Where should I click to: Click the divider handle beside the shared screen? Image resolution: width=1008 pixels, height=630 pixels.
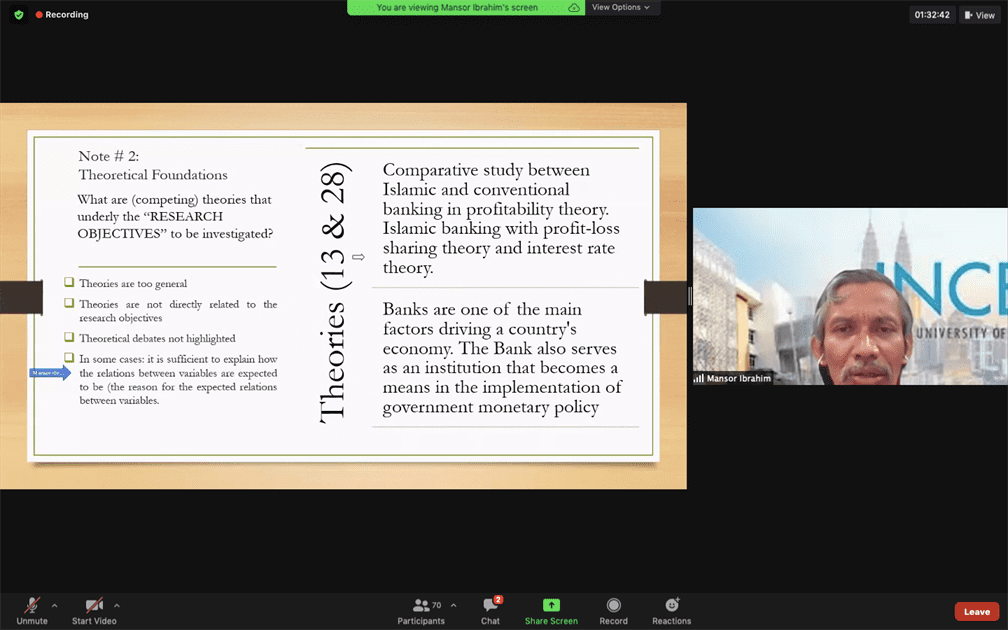pyautogui.click(x=689, y=296)
